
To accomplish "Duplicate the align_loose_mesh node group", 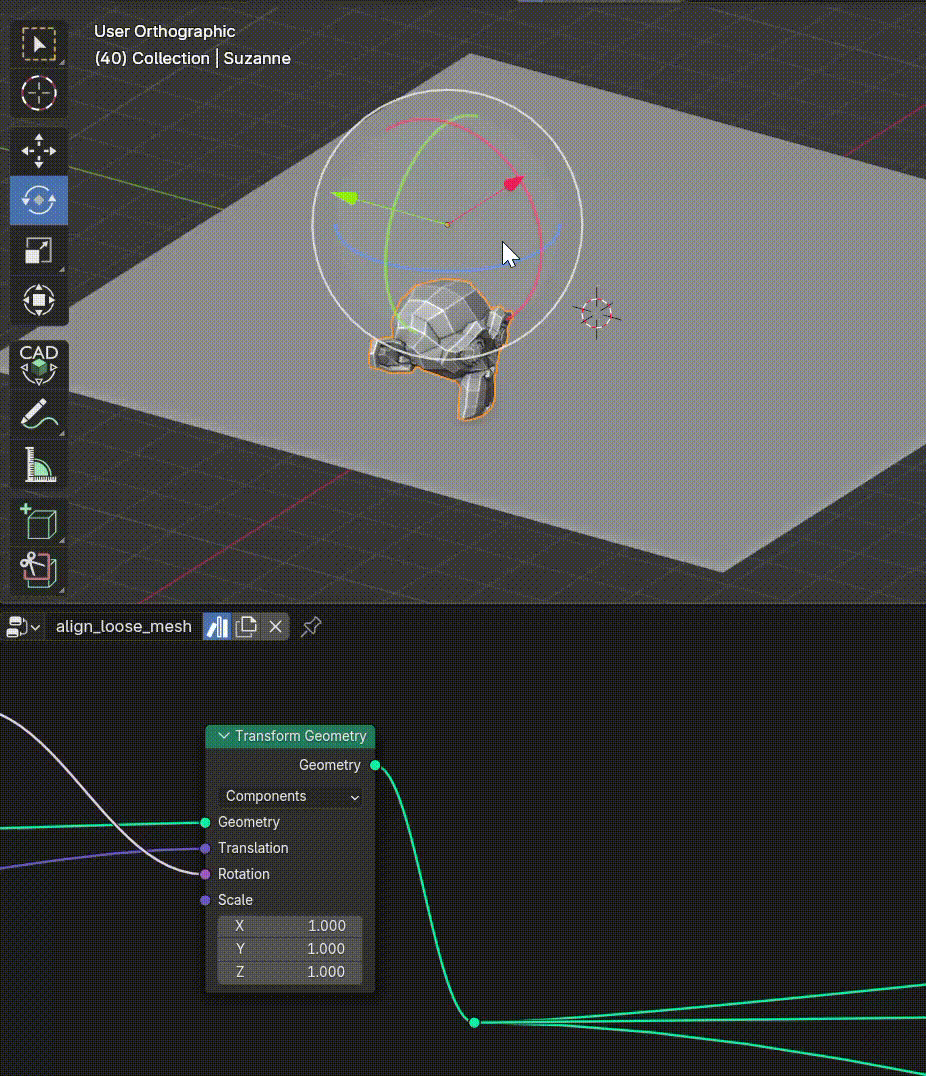I will pyautogui.click(x=246, y=627).
